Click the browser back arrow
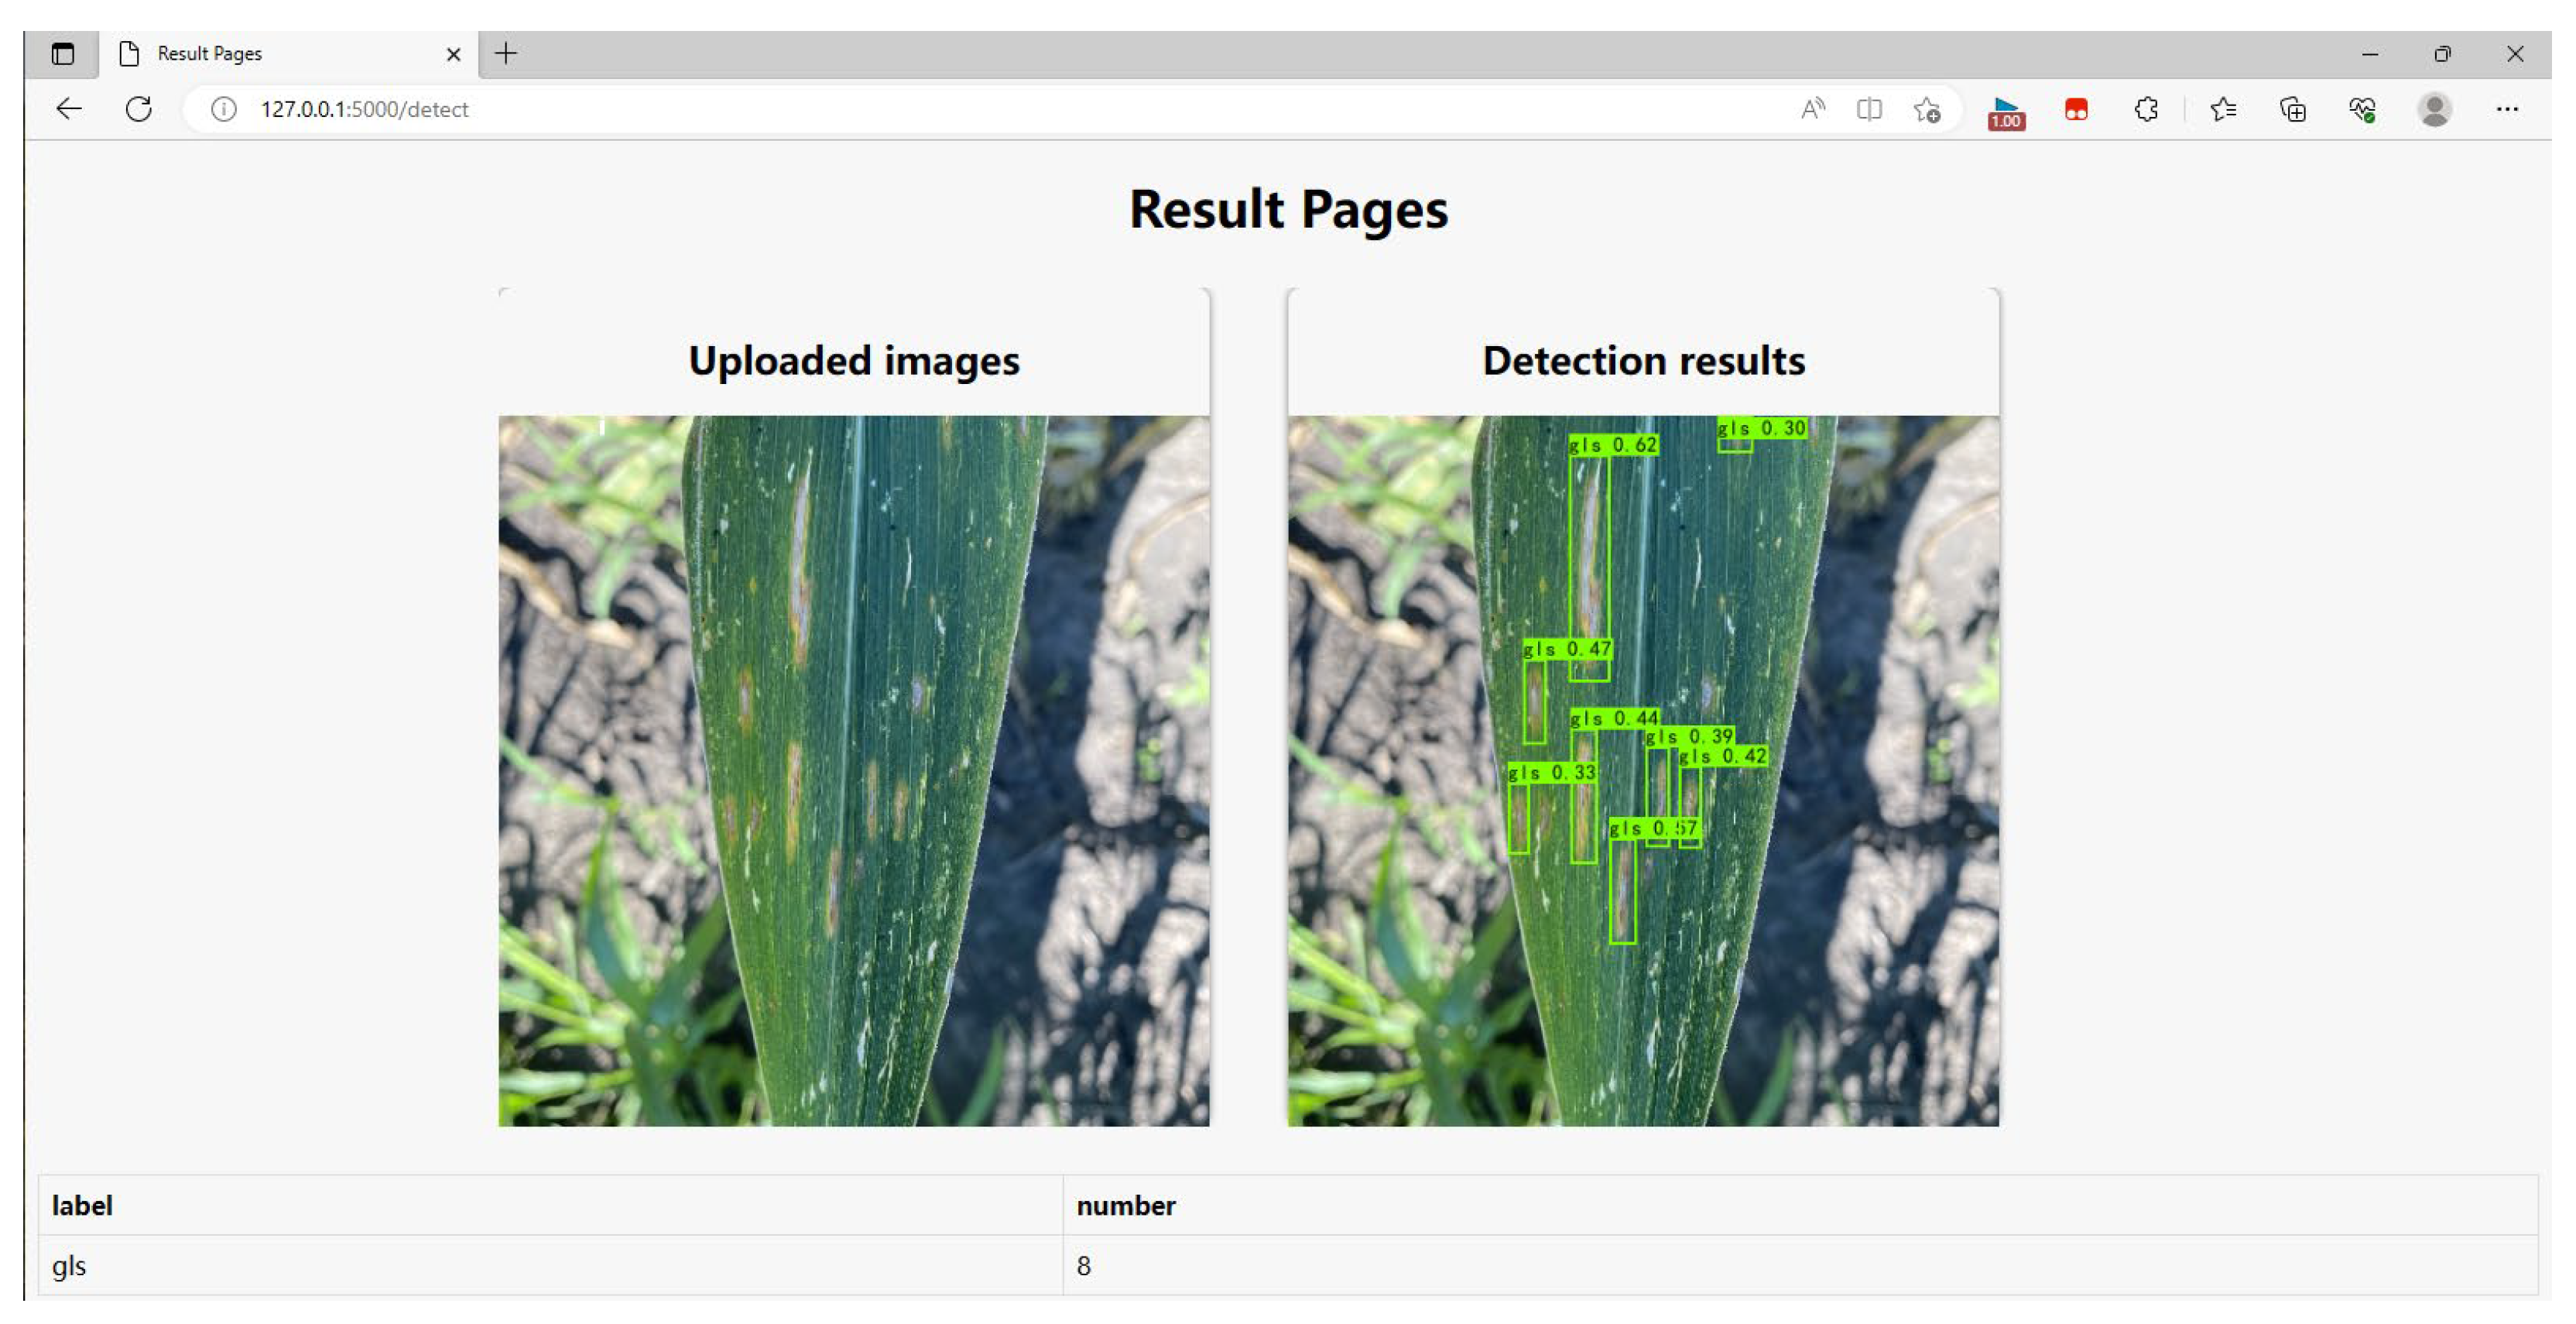Image resolution: width=2576 pixels, height=1324 pixels. (x=69, y=109)
